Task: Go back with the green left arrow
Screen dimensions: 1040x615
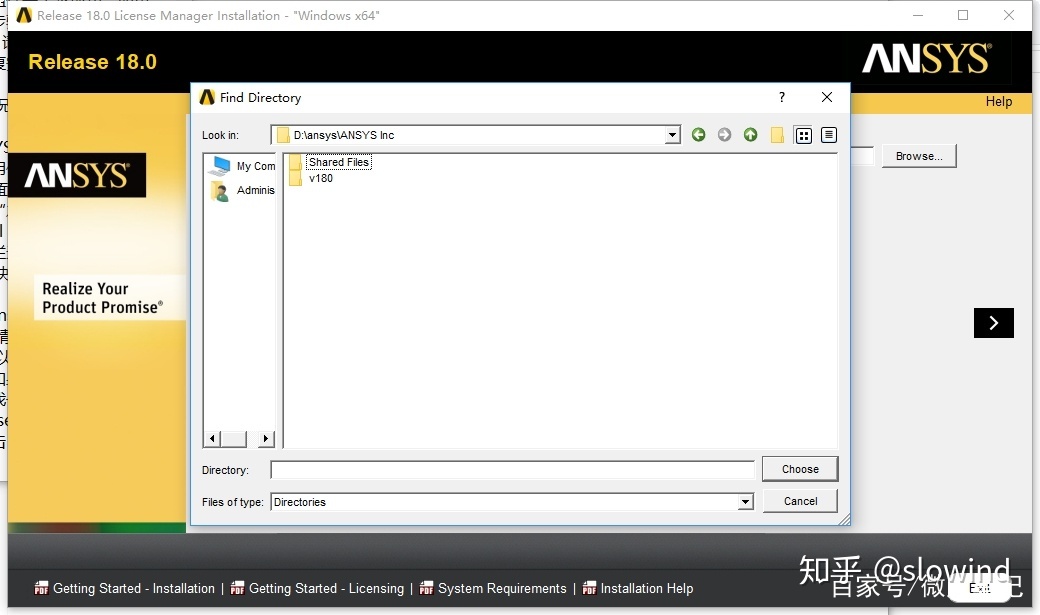Action: [x=698, y=135]
